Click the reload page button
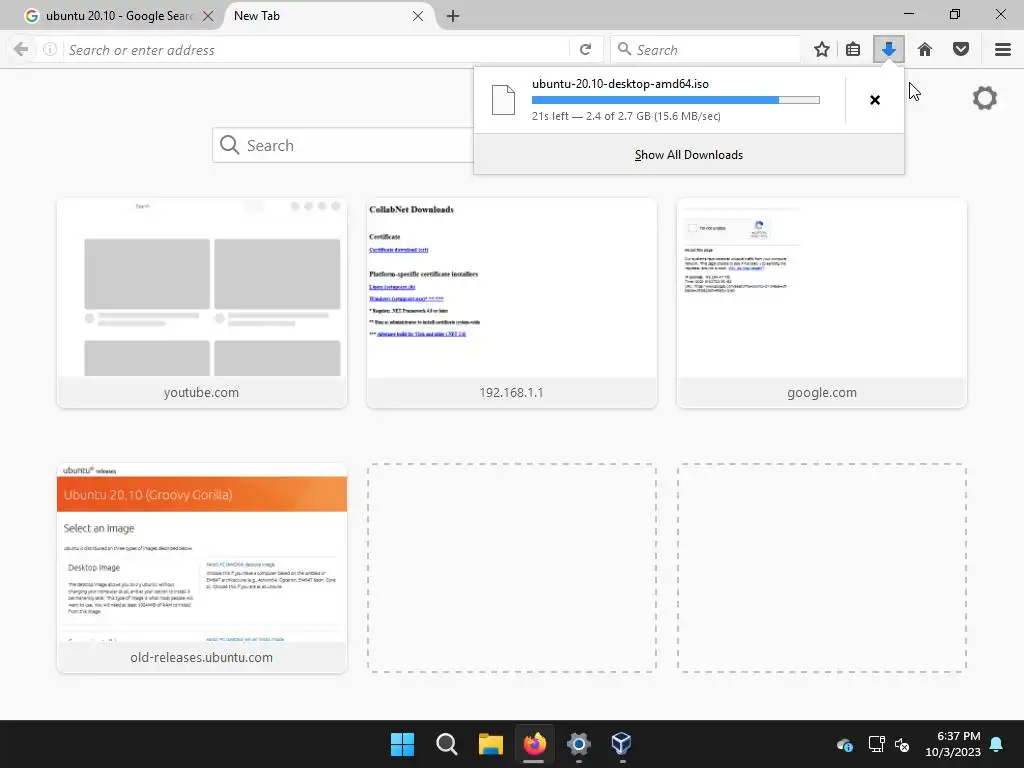1024x768 pixels. [586, 50]
